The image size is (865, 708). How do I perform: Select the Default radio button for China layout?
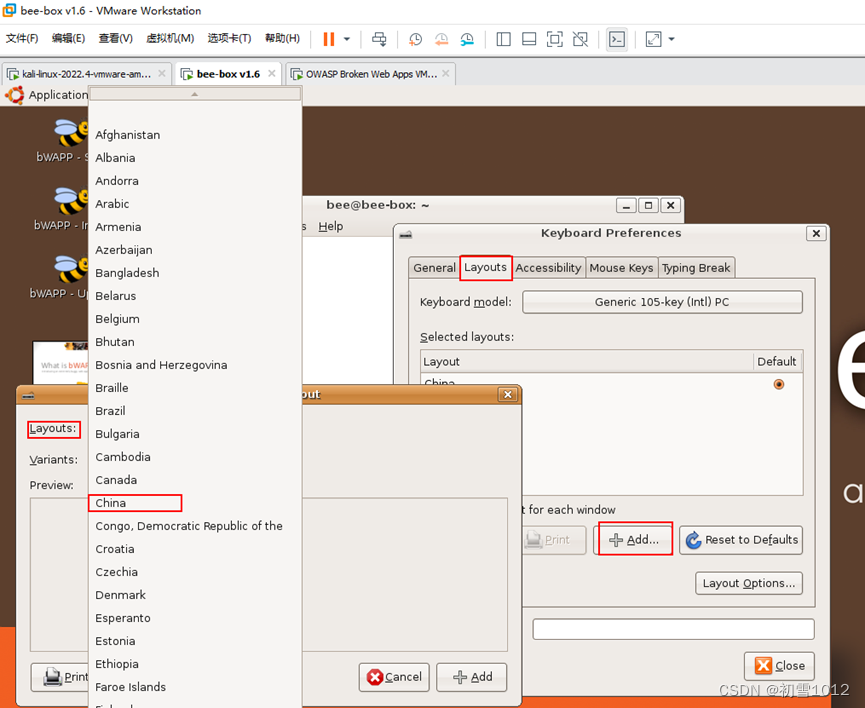tap(778, 384)
